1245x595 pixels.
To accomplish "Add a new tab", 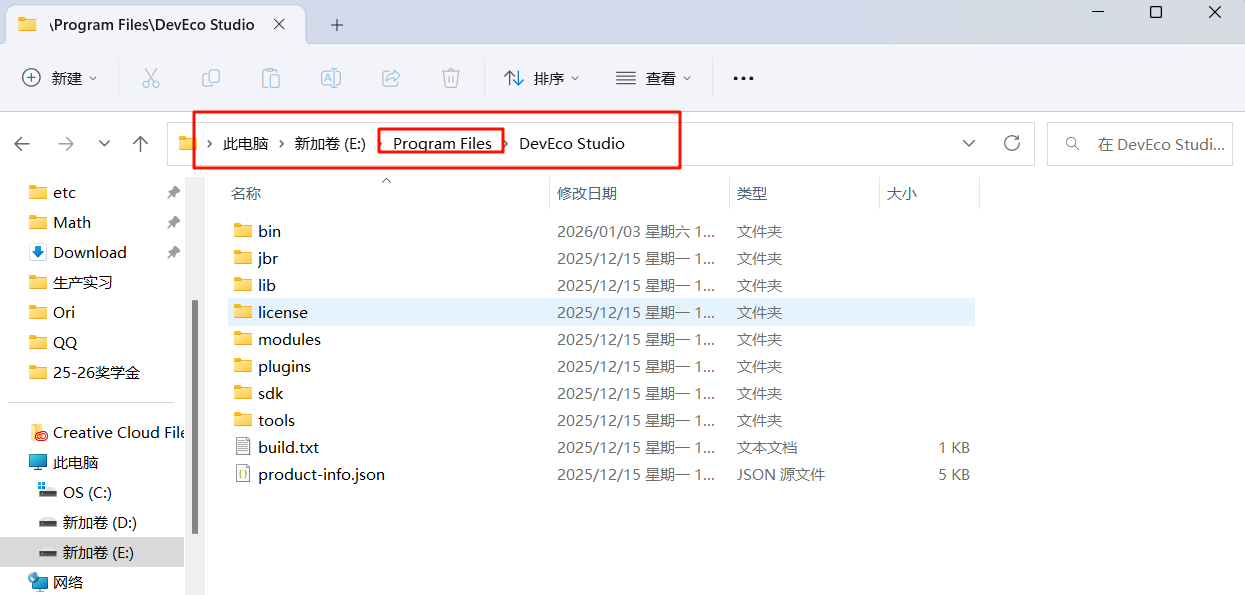I will (x=337, y=25).
